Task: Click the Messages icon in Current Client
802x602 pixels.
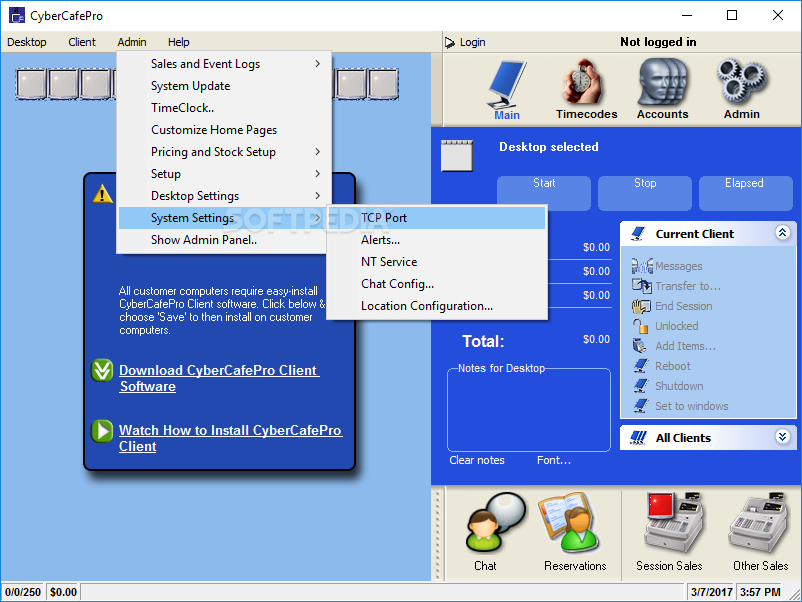Action: (641, 266)
